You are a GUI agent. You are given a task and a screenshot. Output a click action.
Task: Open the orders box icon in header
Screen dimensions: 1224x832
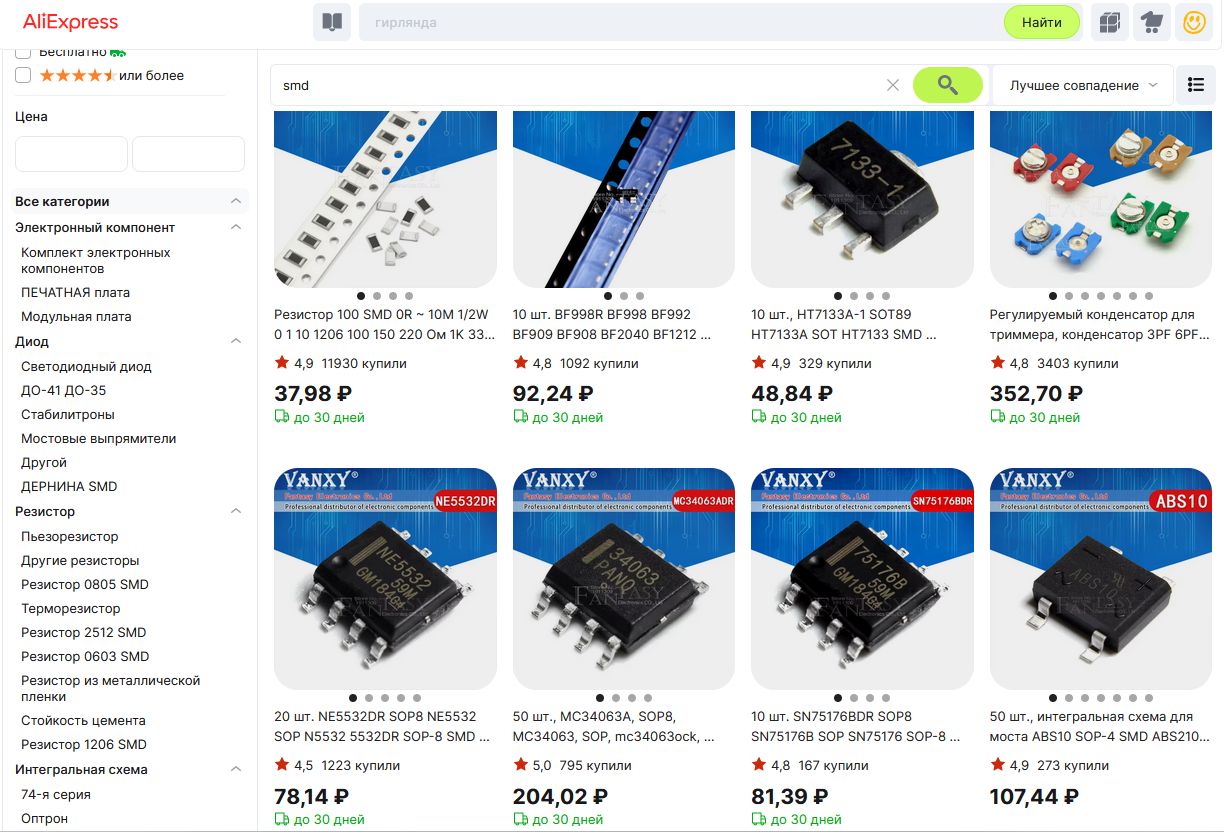(x=1109, y=22)
